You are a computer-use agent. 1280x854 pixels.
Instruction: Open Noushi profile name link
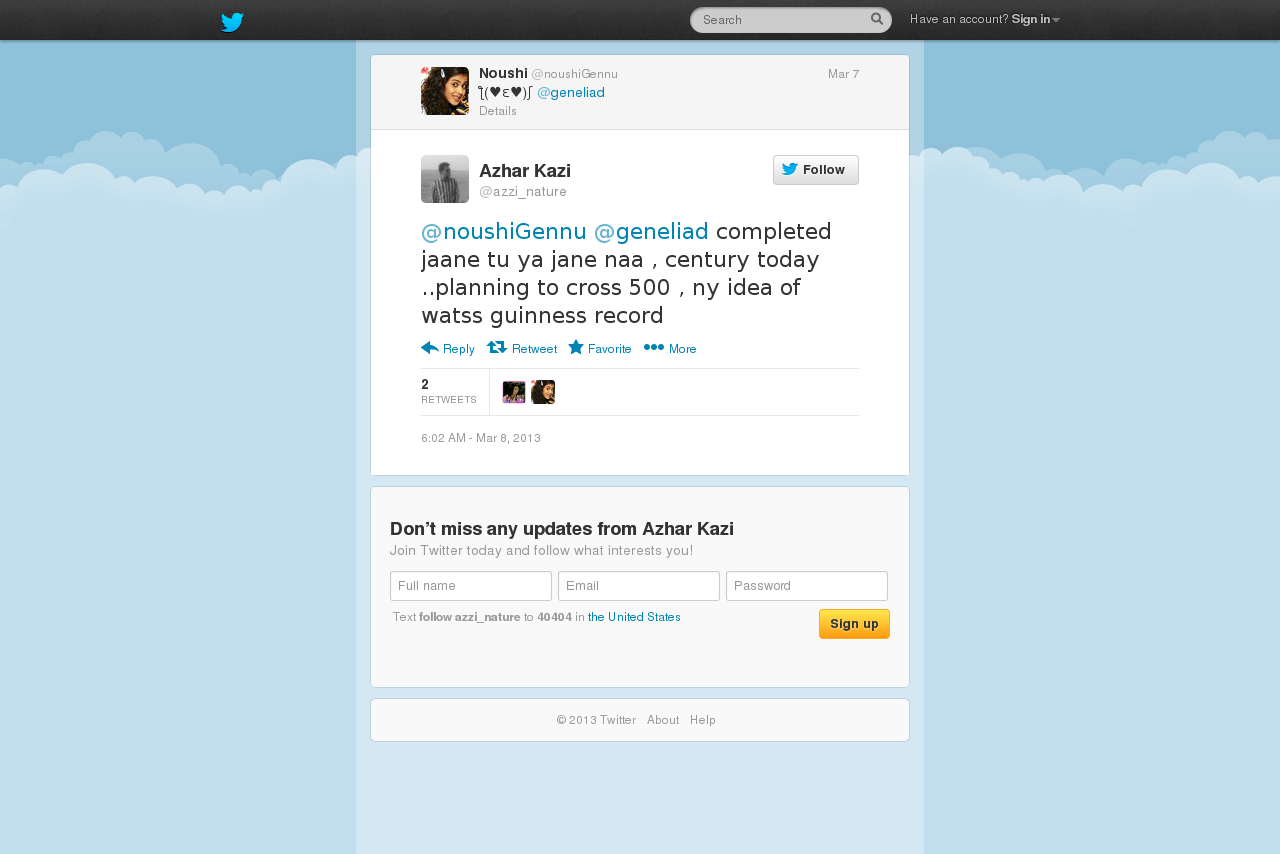click(x=503, y=73)
